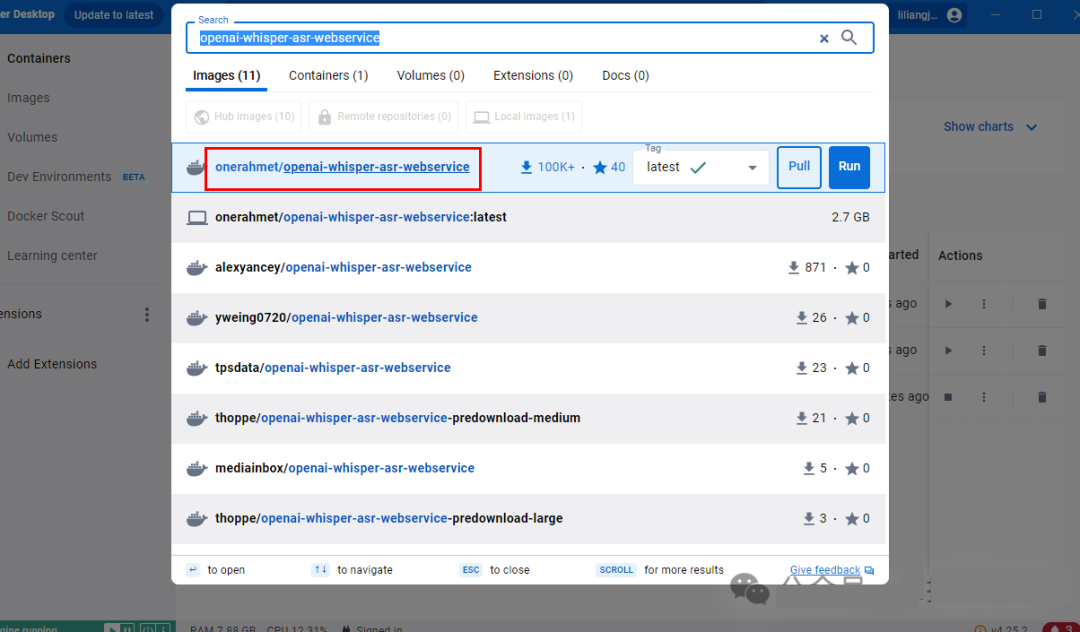The width and height of the screenshot is (1080, 632).
Task: Click download count icon in onerahmet row
Action: [x=526, y=167]
